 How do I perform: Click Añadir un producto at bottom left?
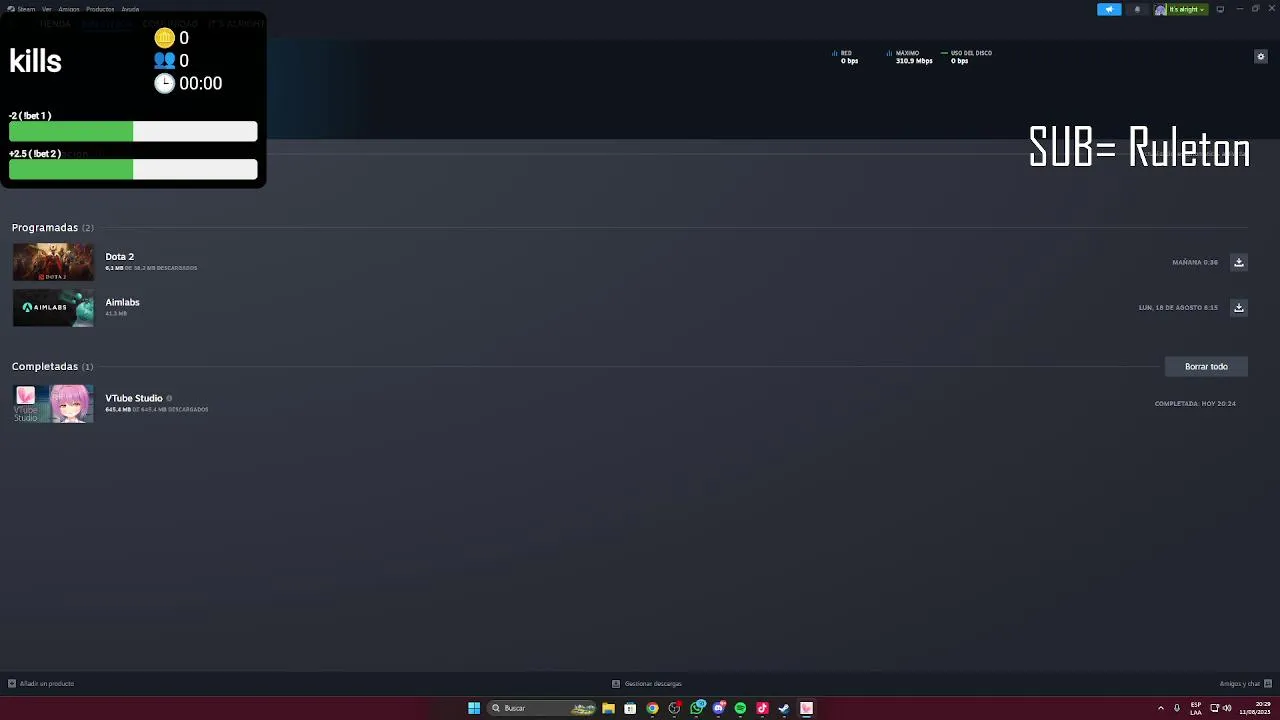click(x=41, y=684)
